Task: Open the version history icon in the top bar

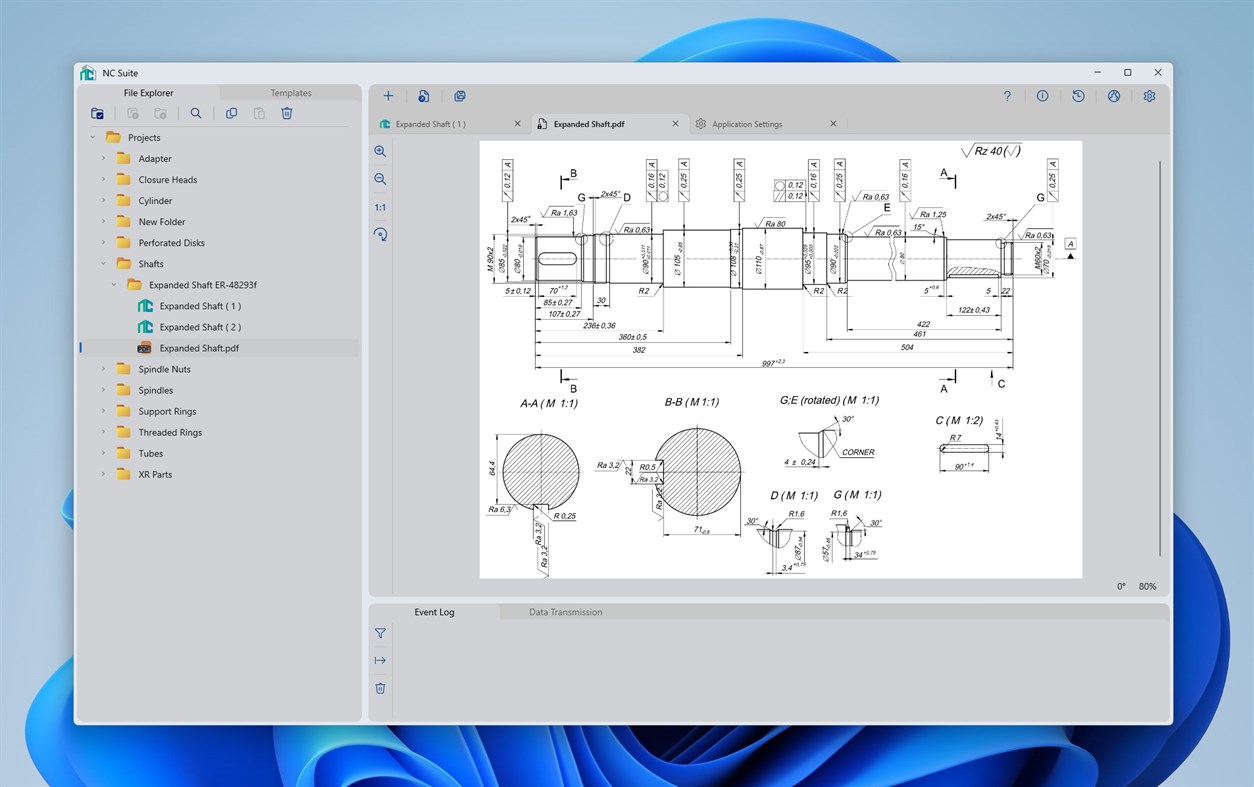Action: [x=1078, y=95]
